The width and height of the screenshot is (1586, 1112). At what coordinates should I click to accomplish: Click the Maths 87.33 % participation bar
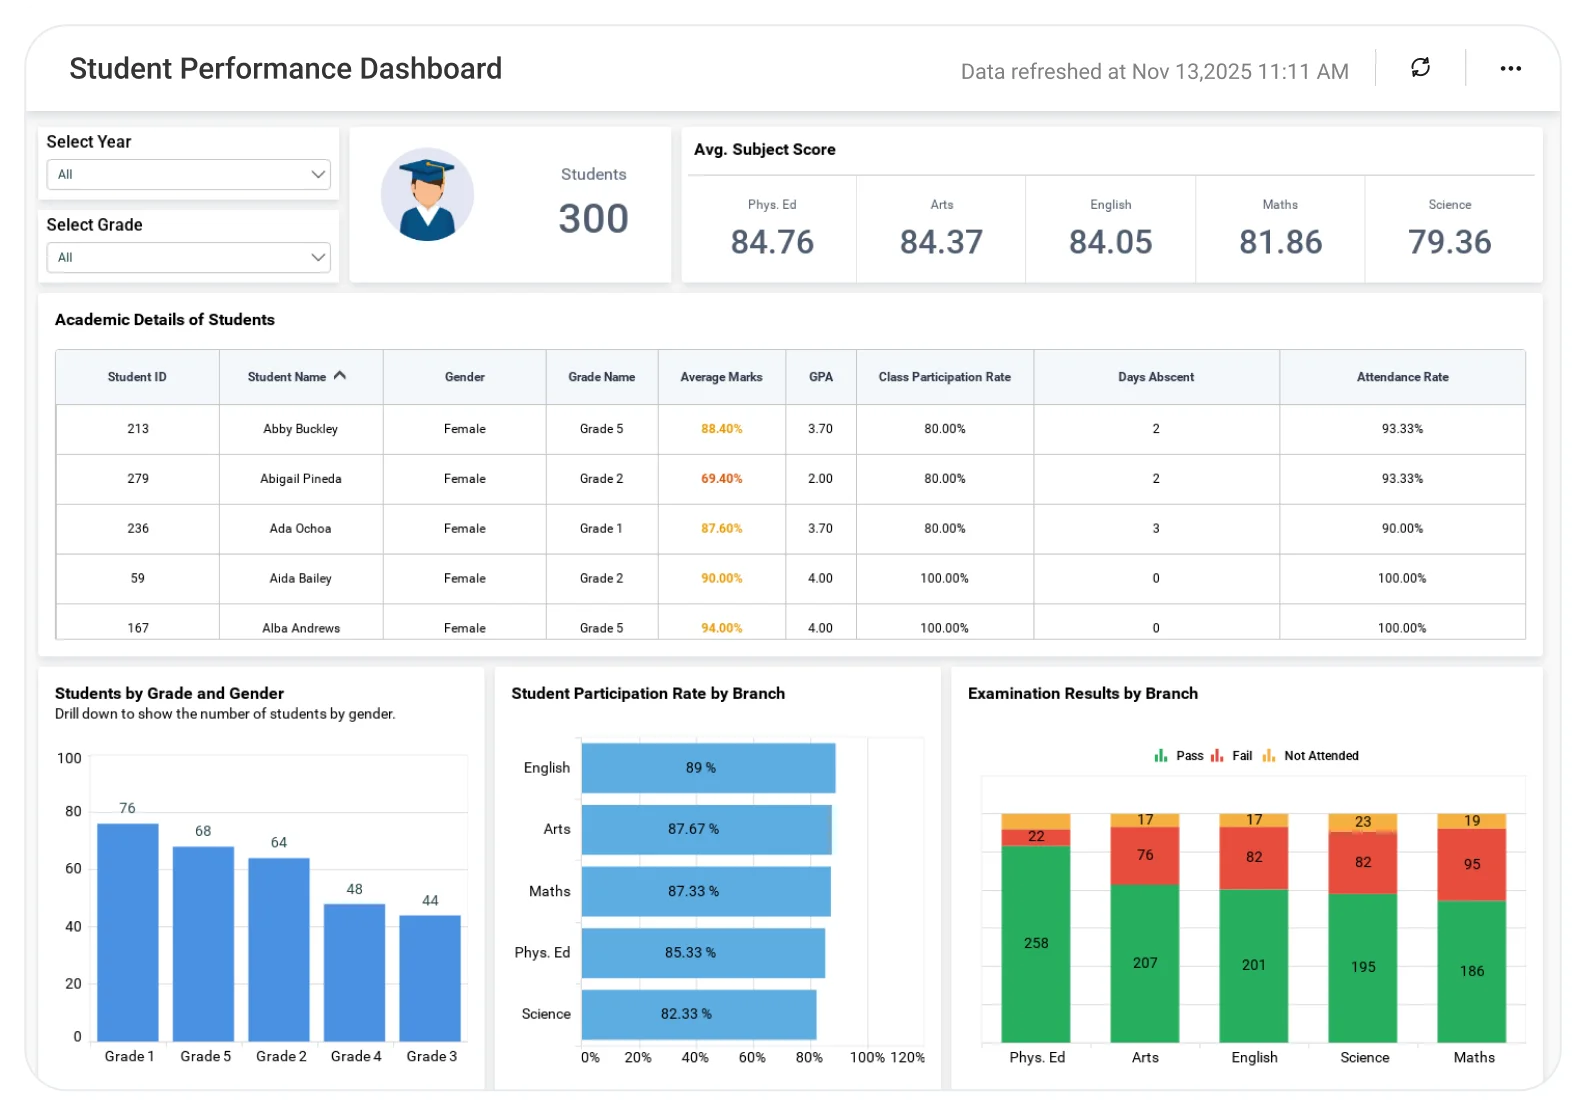pos(706,891)
